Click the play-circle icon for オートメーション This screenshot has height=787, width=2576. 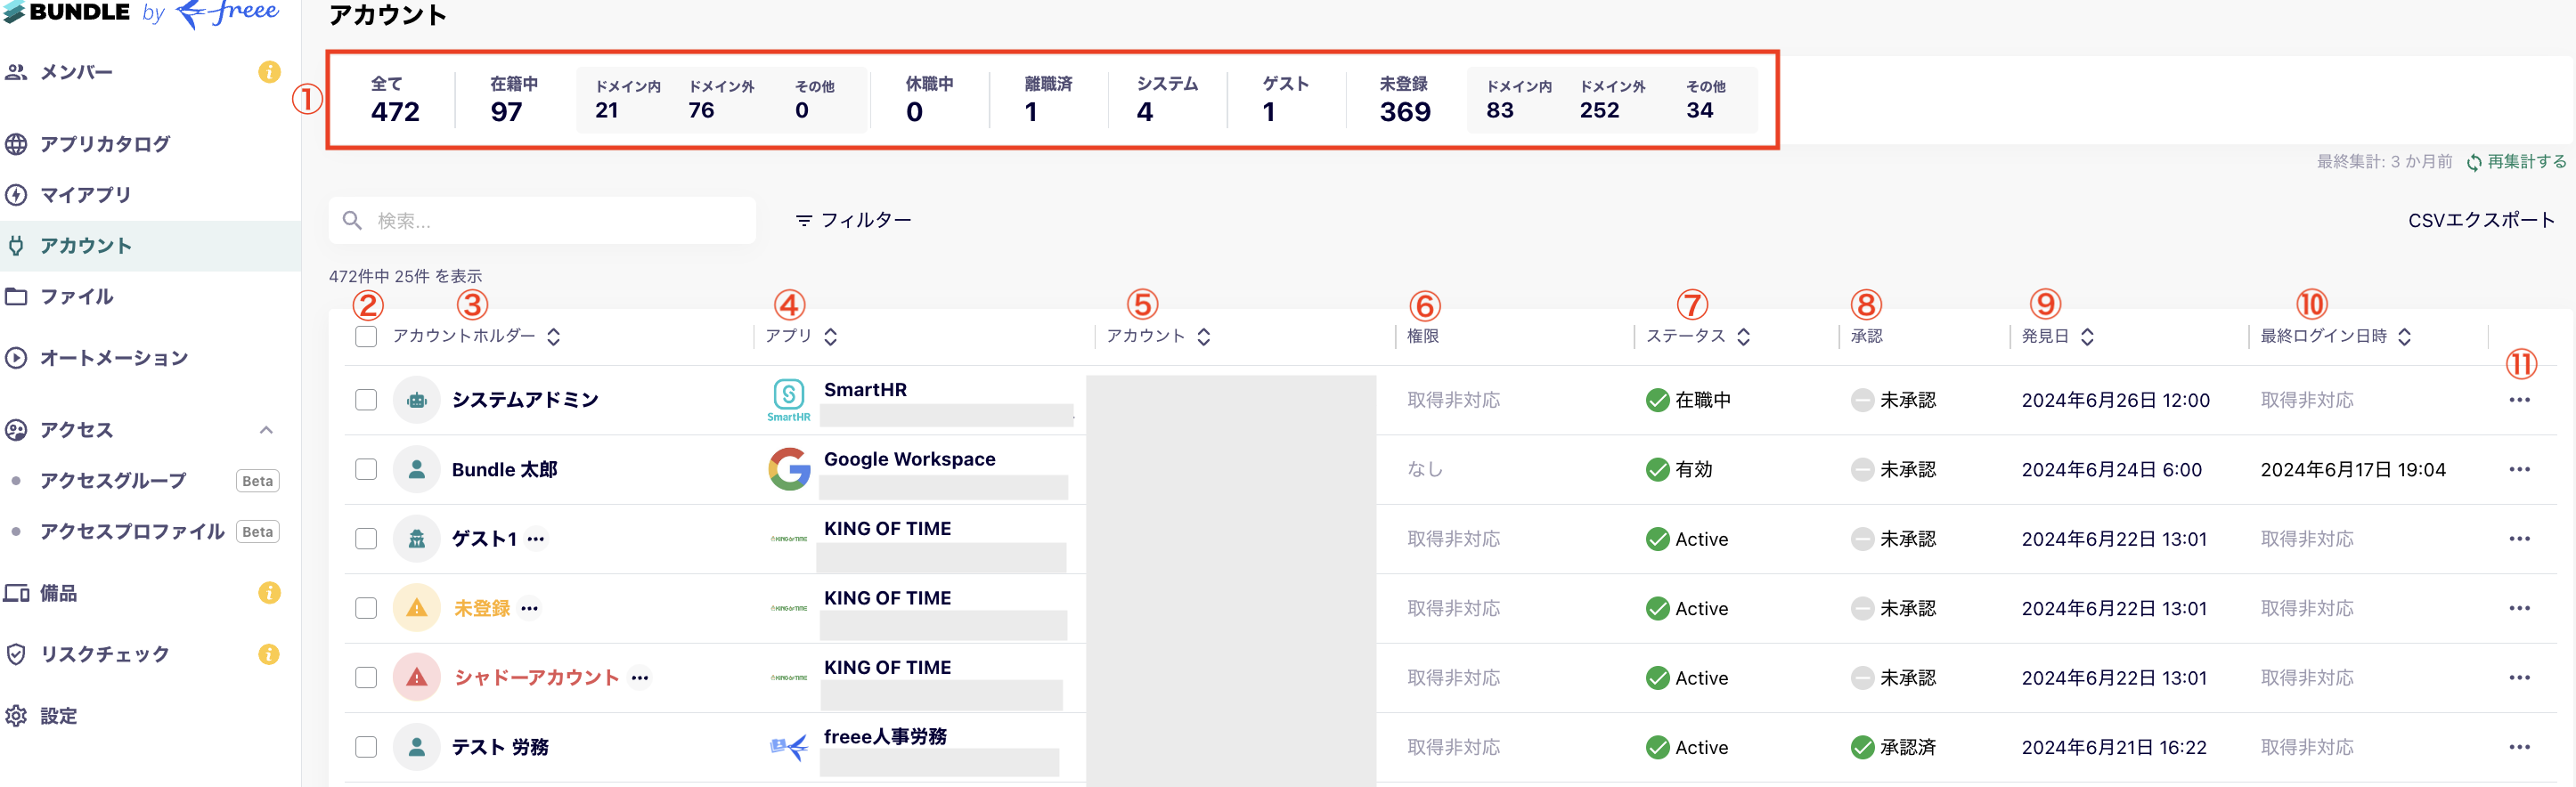[16, 358]
